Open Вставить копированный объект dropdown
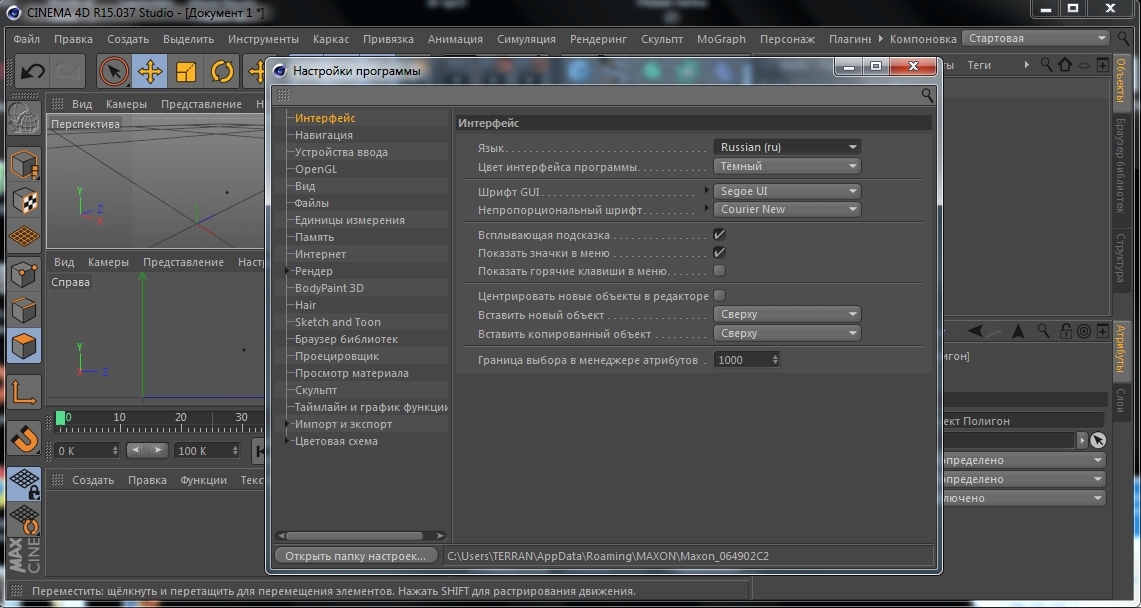1141x608 pixels. (787, 334)
